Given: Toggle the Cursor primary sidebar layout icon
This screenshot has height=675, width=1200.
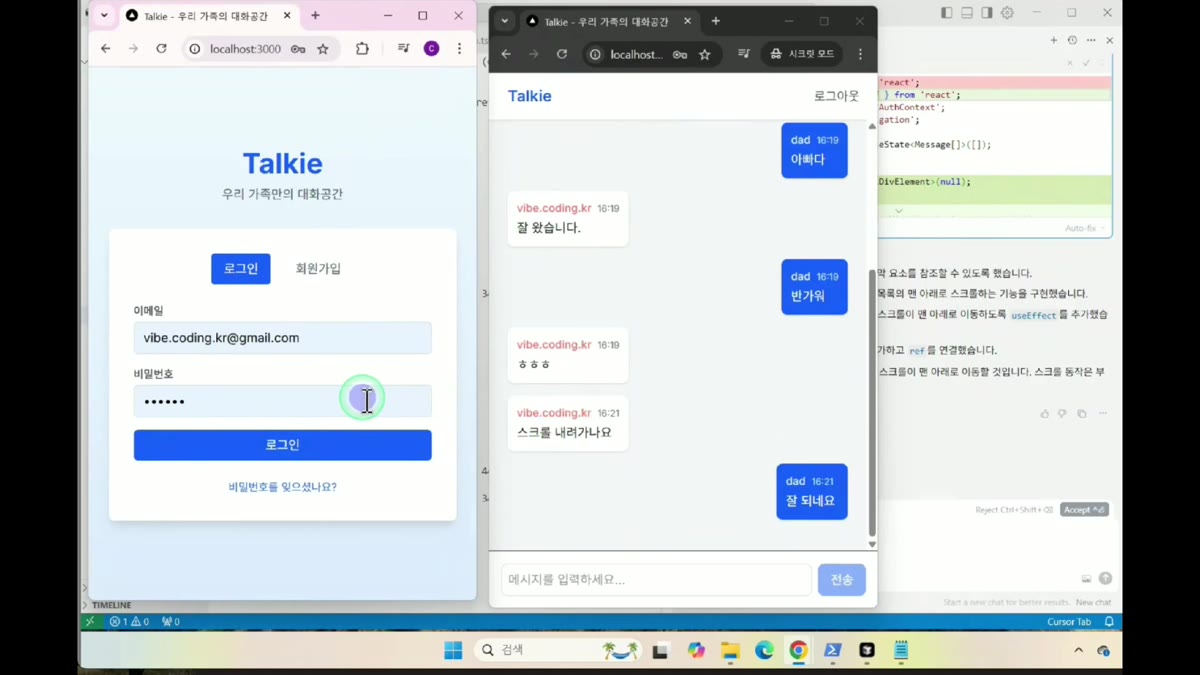Looking at the screenshot, I should point(947,13).
